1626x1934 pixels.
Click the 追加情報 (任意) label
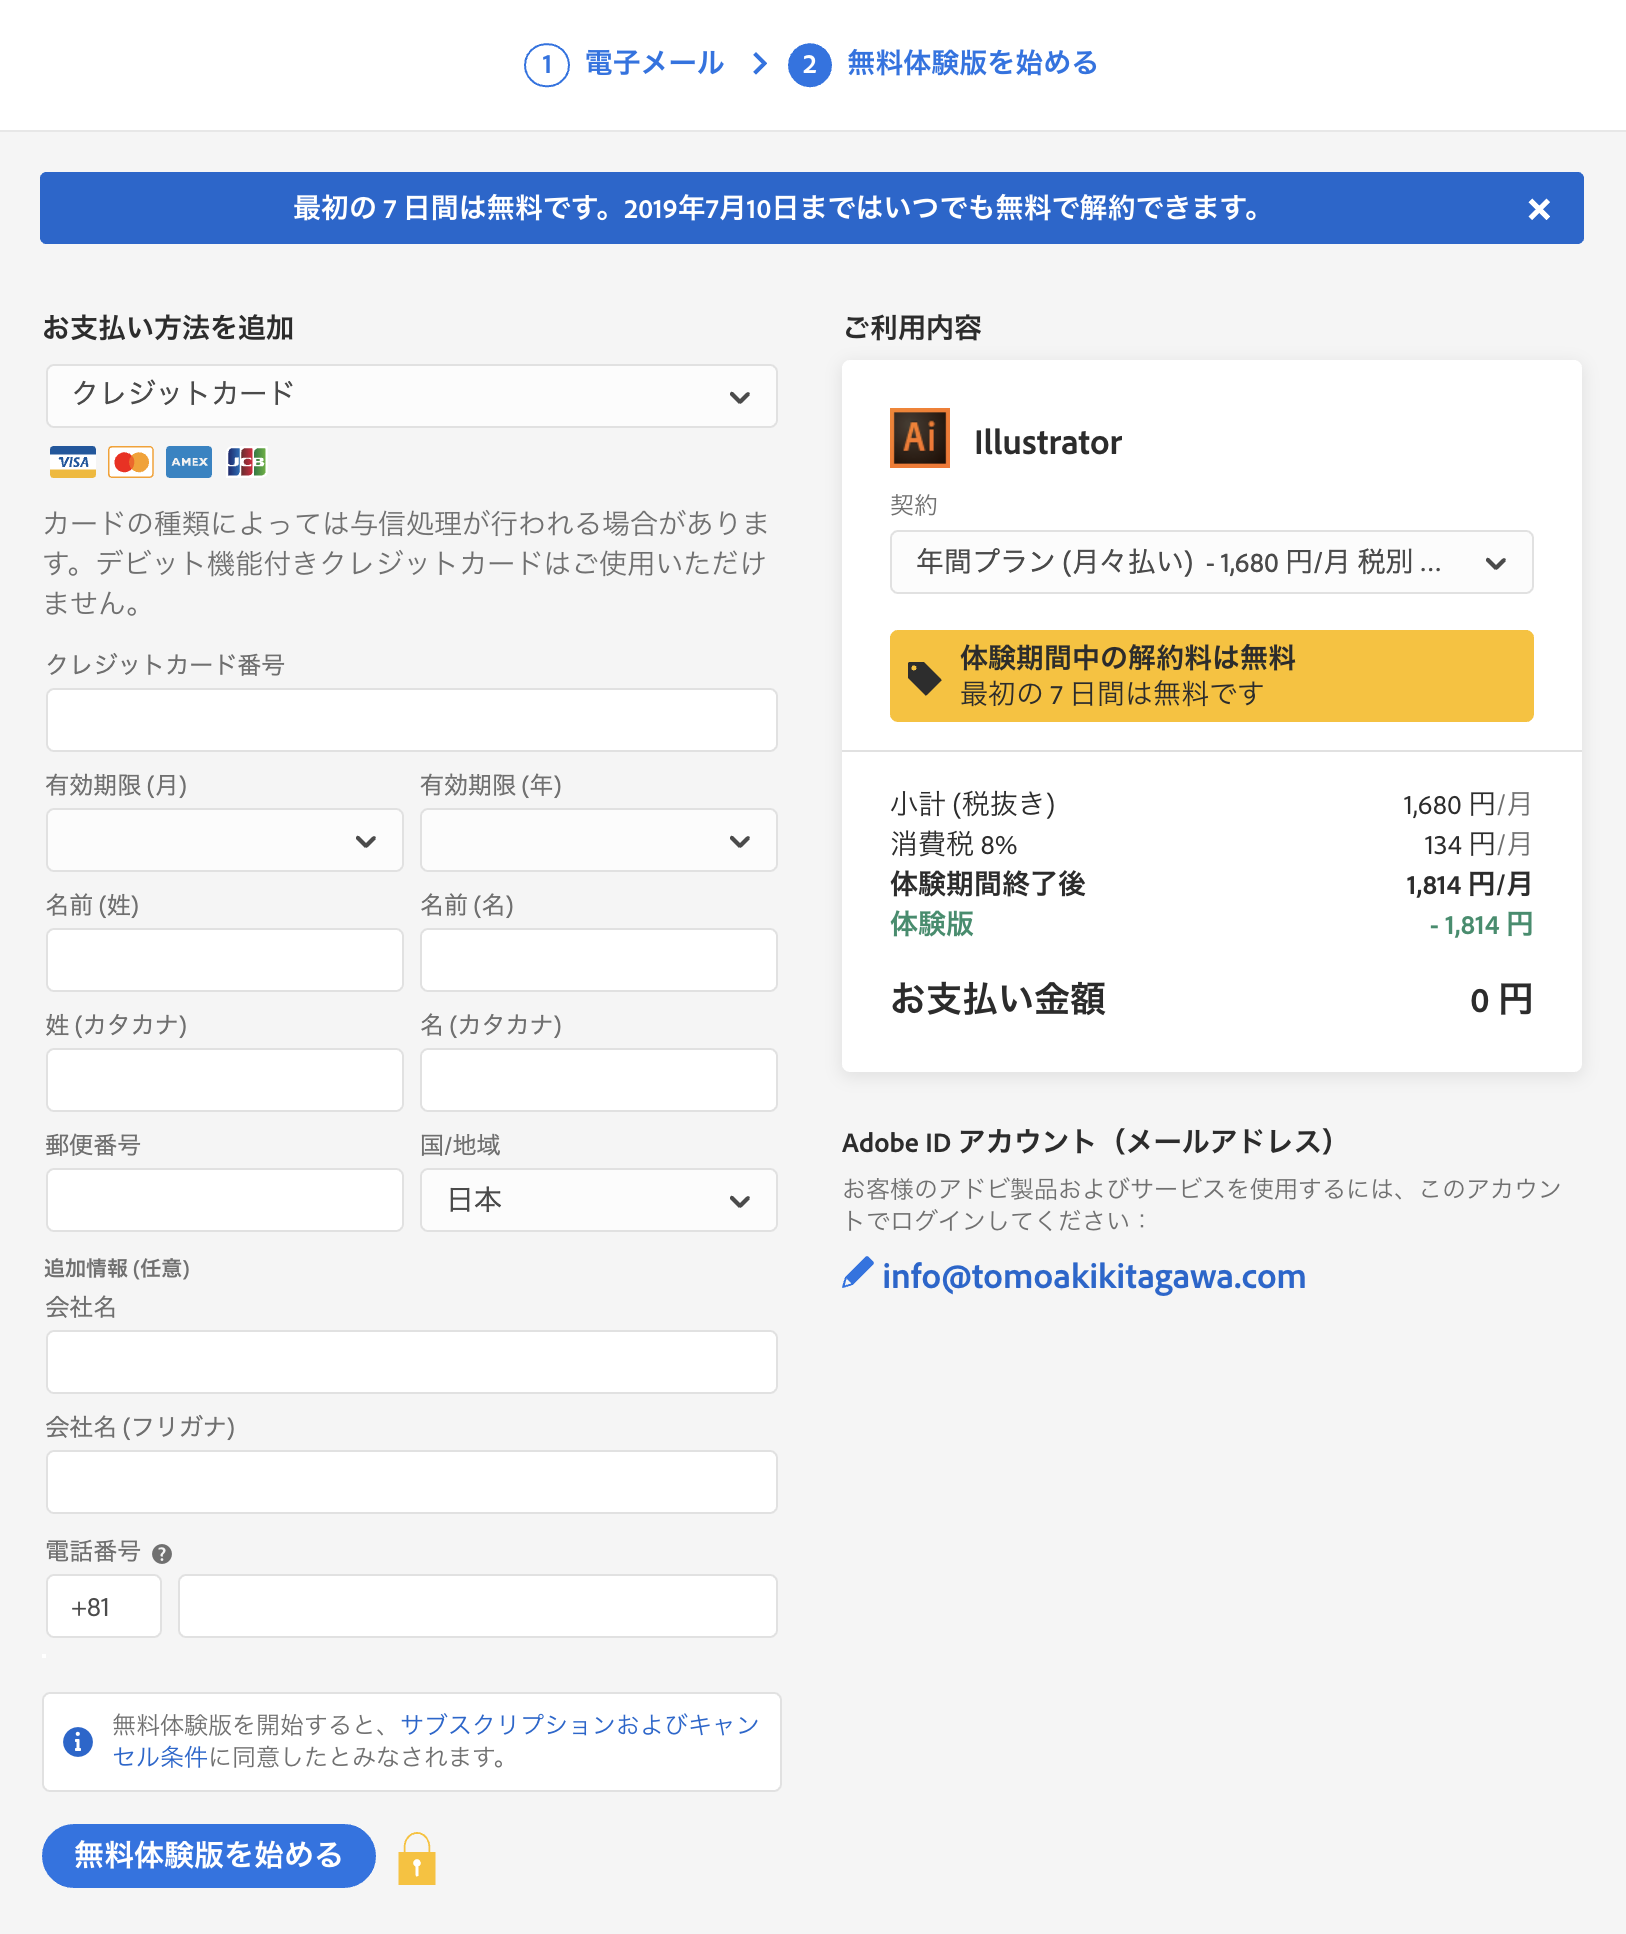[x=117, y=1268]
